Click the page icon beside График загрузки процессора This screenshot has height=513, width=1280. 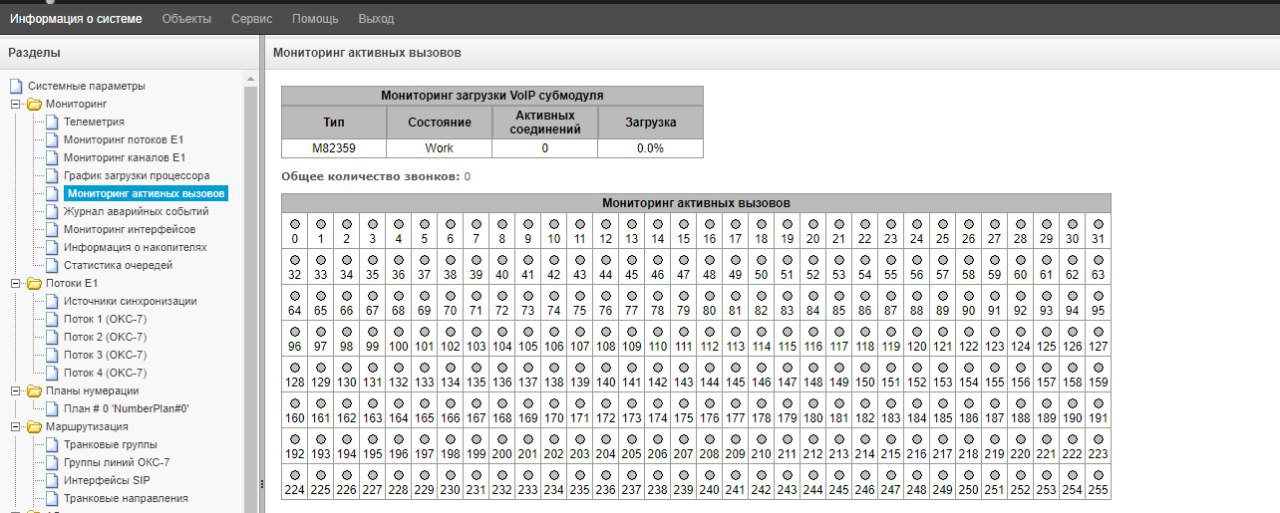pyautogui.click(x=52, y=176)
